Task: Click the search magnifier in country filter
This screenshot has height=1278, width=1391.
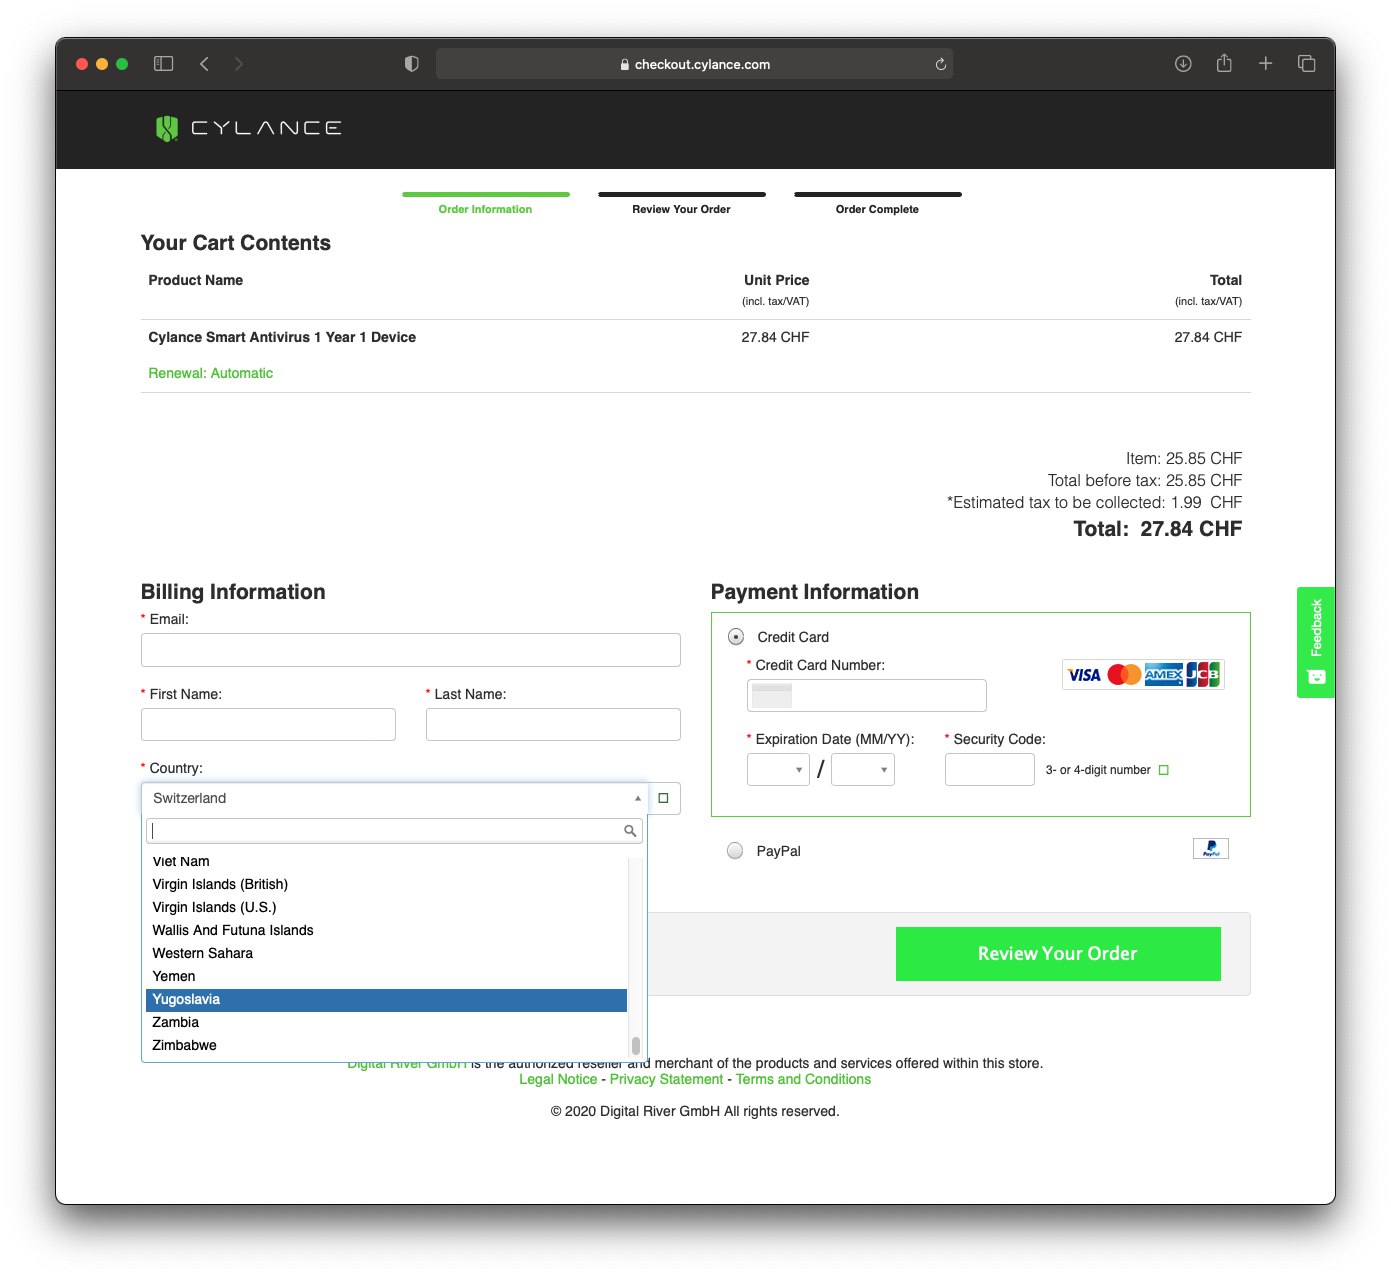Action: [x=630, y=831]
